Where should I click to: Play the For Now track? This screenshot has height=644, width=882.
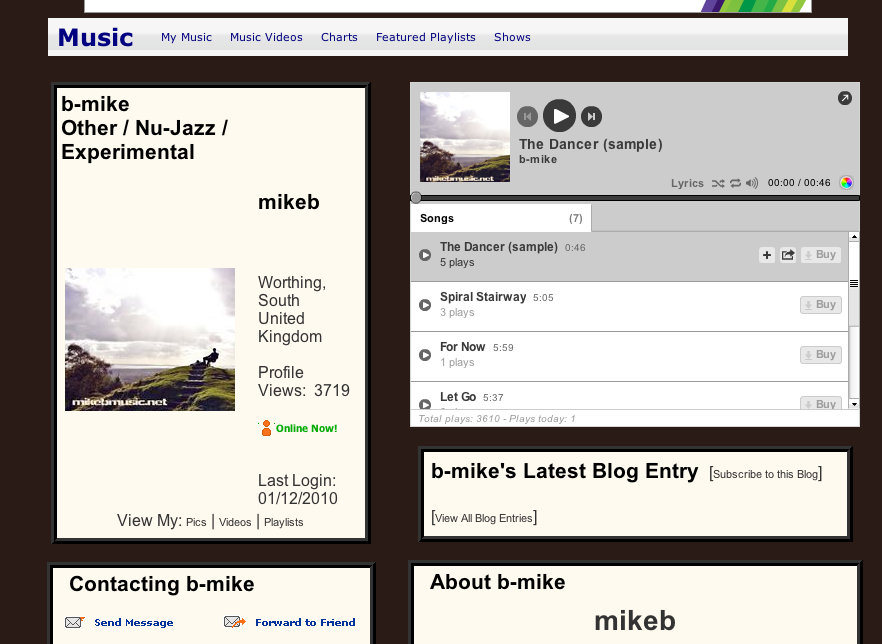pos(425,355)
